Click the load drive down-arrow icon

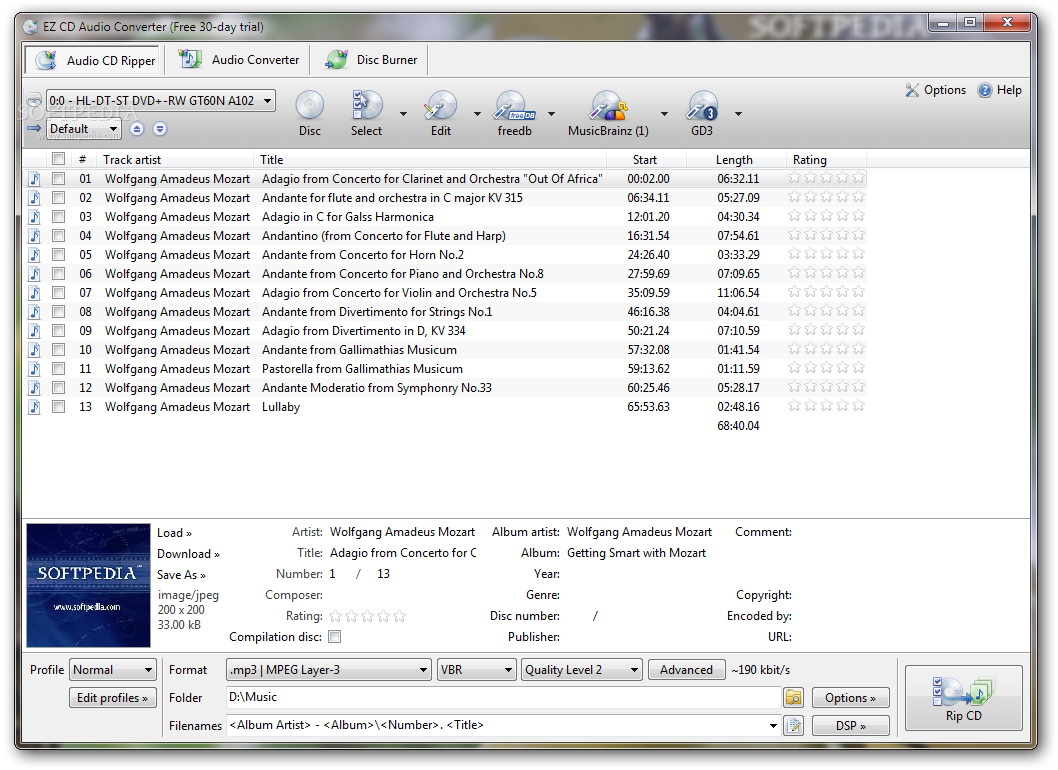pyautogui.click(x=160, y=129)
